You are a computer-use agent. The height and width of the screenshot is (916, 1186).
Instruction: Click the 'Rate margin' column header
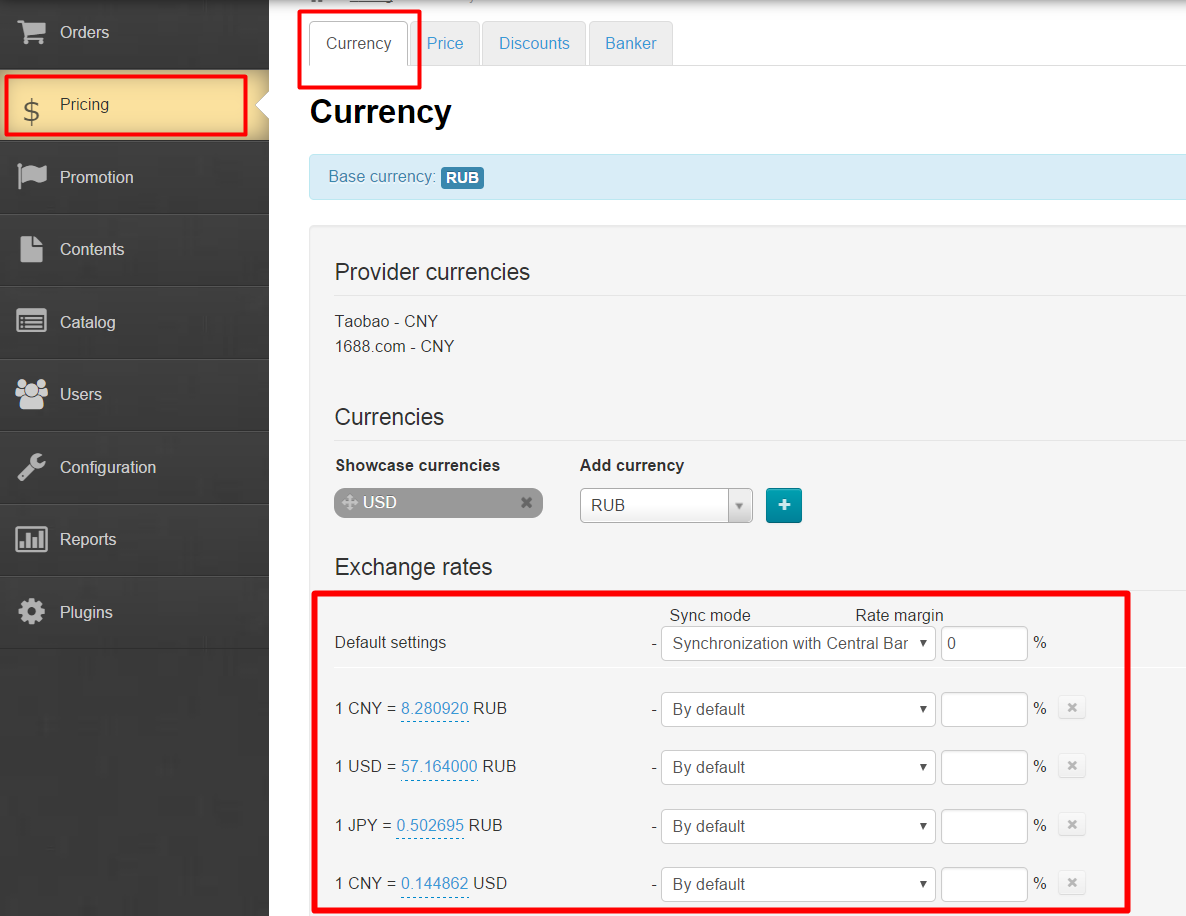pyautogui.click(x=899, y=615)
